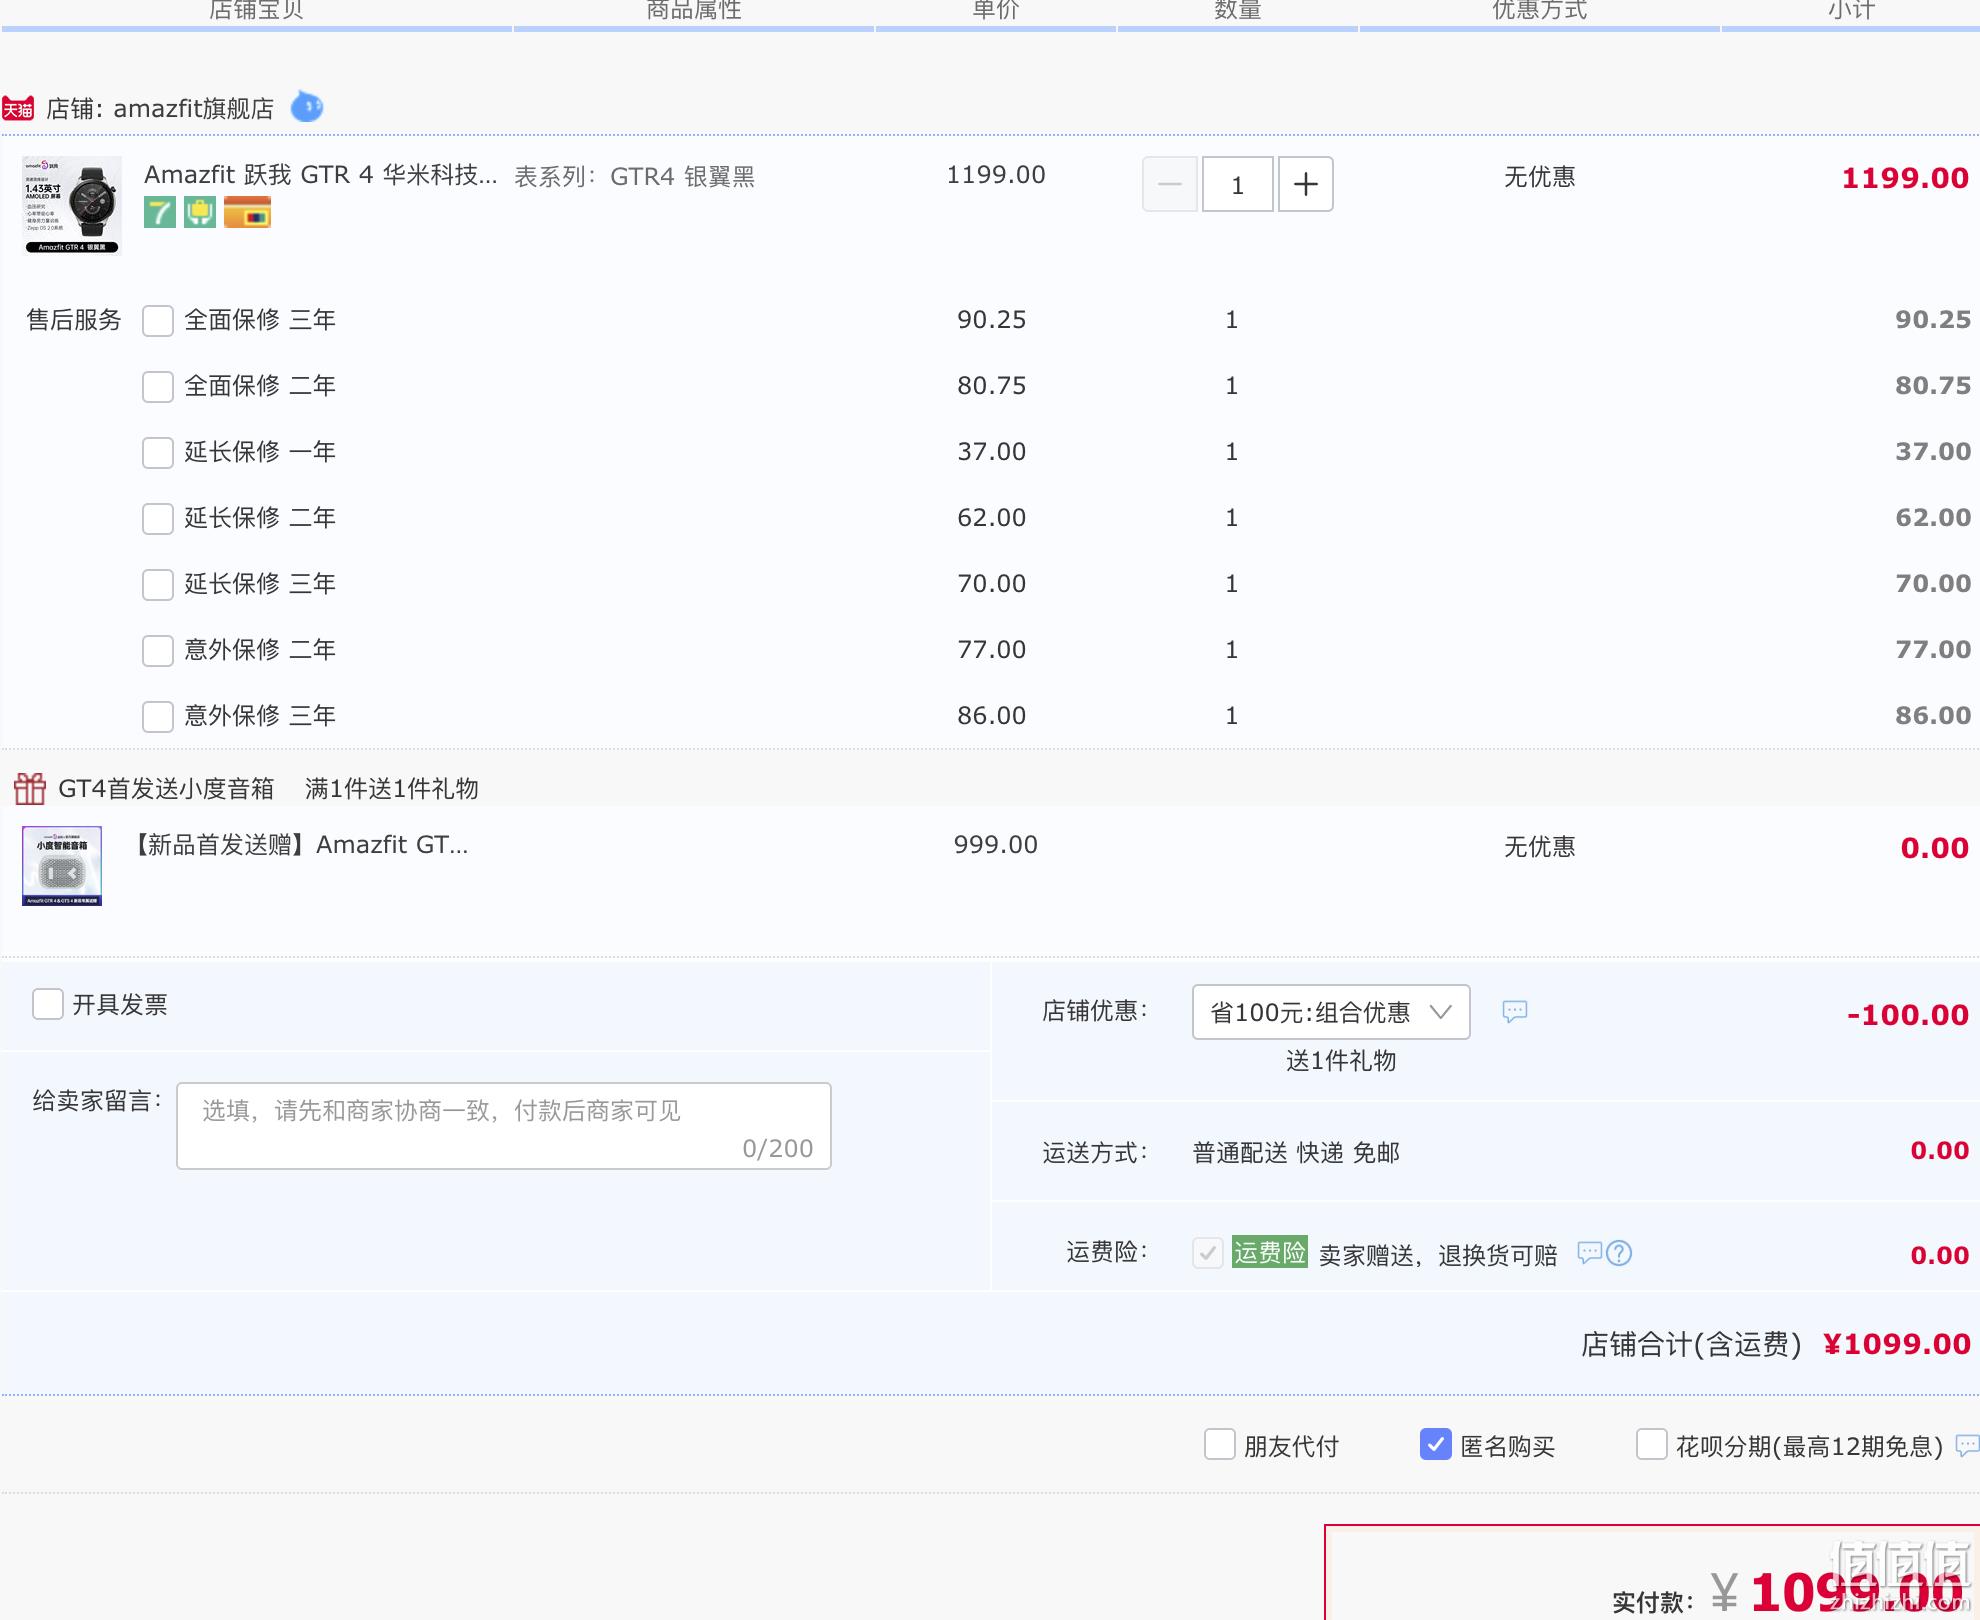Screen dimensions: 1980x1620
Task: Click the green consumer protection badge icon
Action: pos(200,212)
